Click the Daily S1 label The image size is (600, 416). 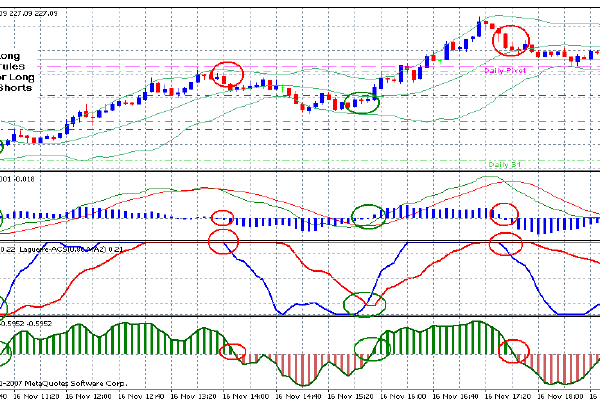506,163
